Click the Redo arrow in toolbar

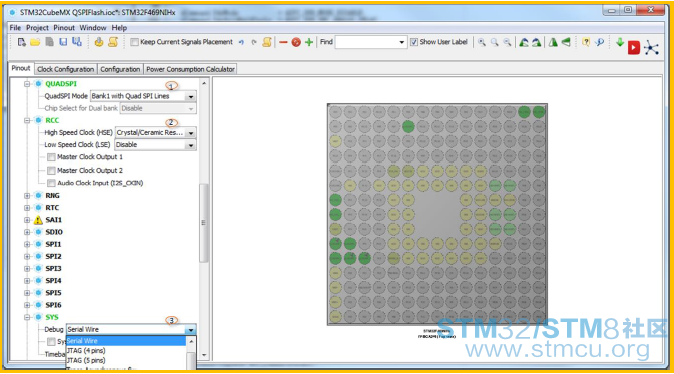point(254,42)
